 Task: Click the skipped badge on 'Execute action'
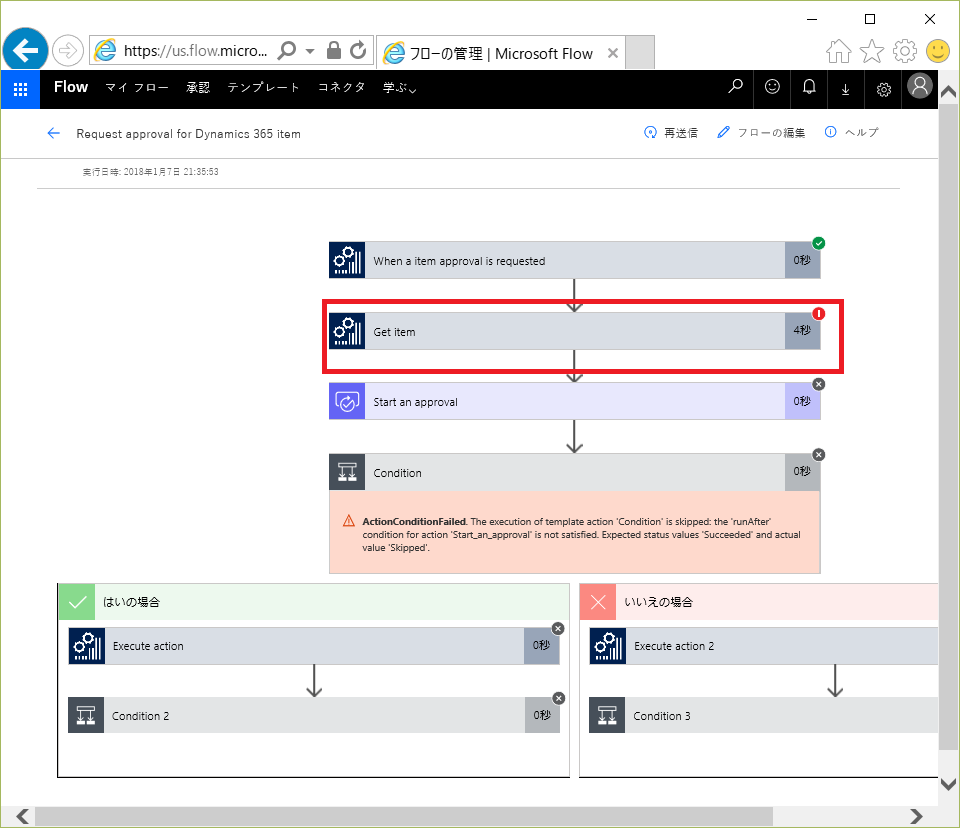click(558, 628)
